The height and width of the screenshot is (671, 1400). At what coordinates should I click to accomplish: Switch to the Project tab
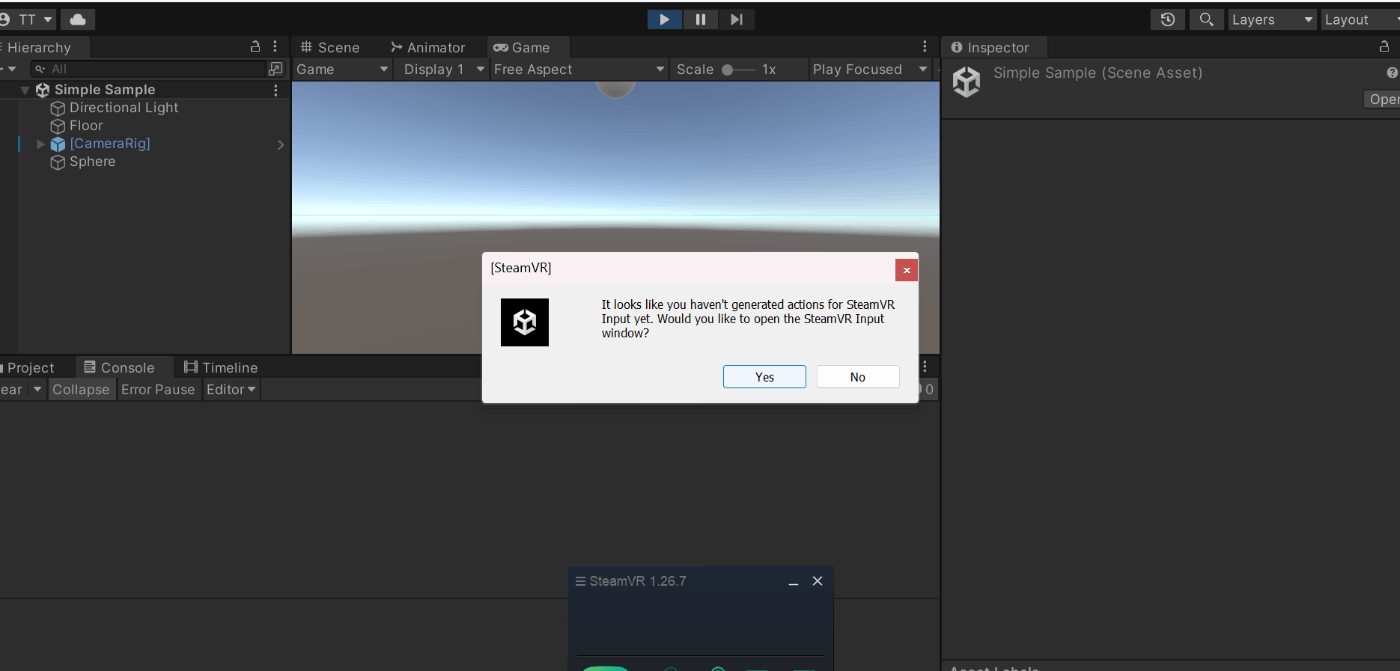(31, 367)
